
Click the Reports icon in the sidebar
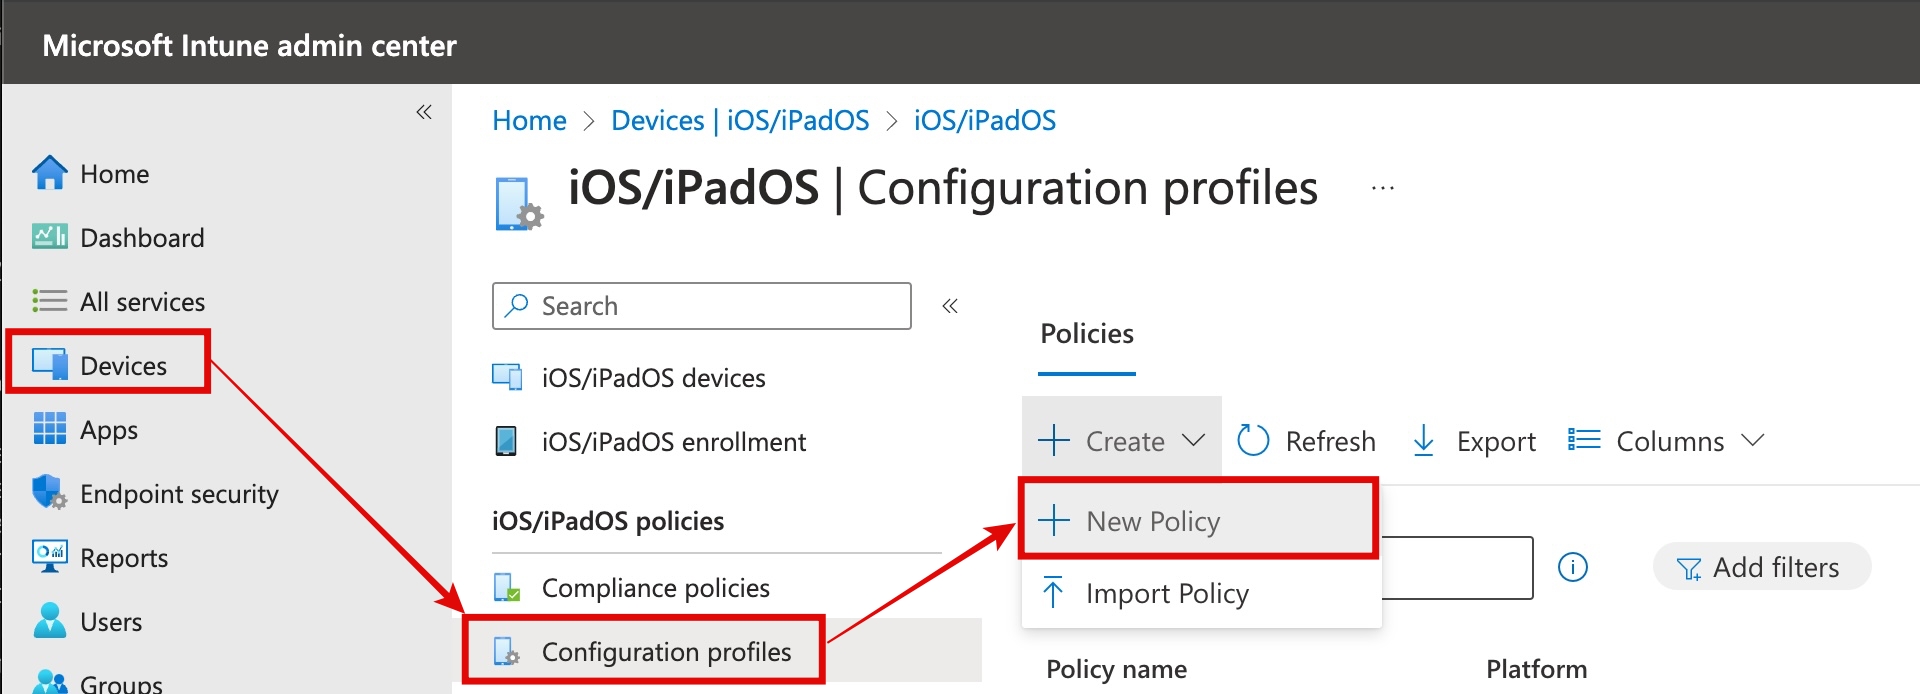coord(50,556)
